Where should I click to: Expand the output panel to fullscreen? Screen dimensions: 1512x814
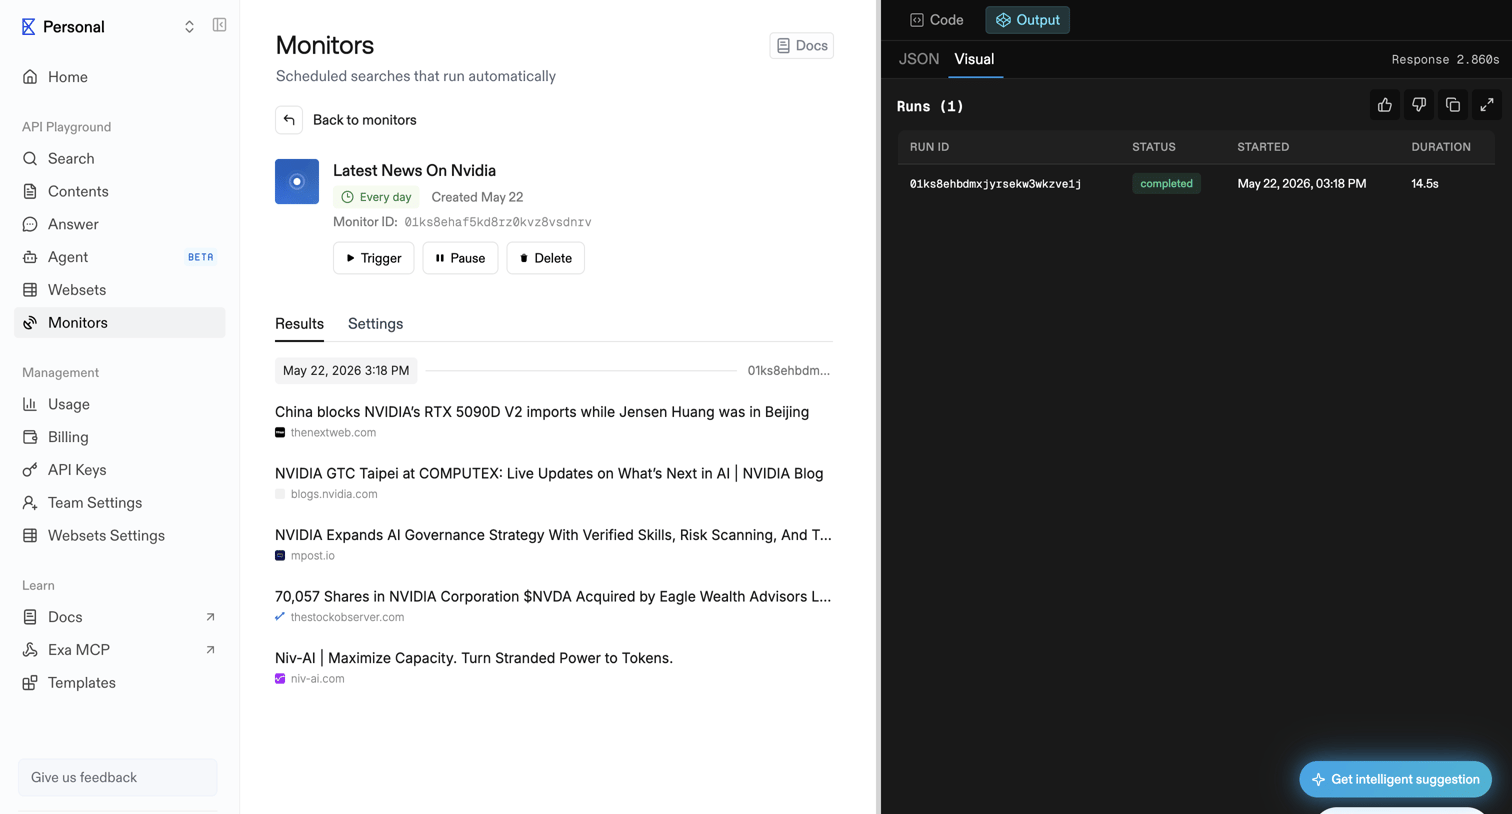(x=1487, y=105)
